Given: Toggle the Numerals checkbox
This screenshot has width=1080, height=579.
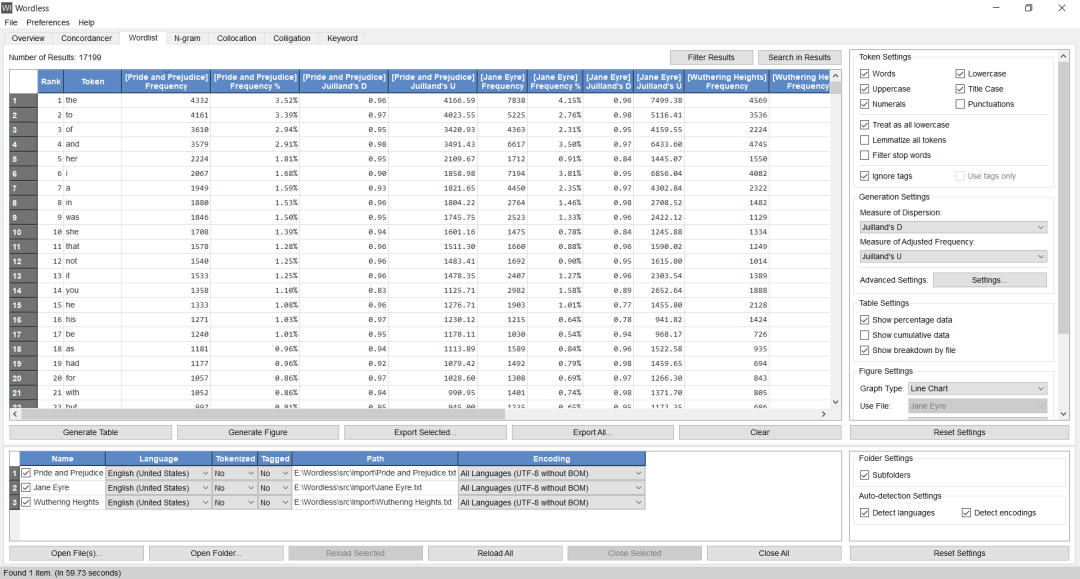Looking at the screenshot, I should [864, 104].
